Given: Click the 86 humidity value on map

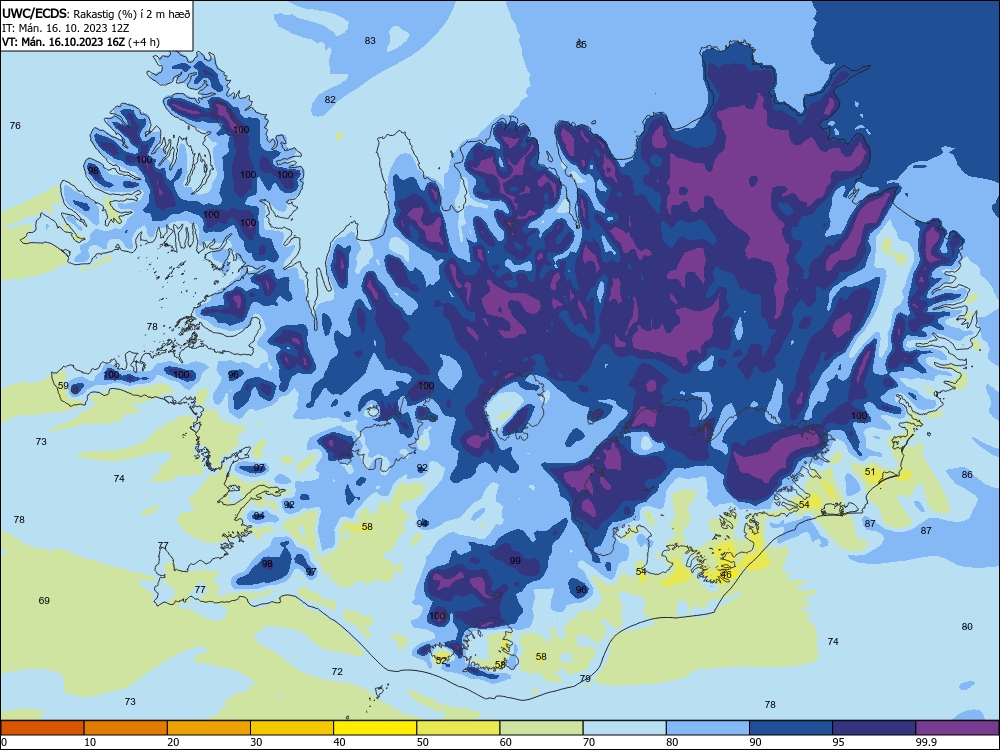Looking at the screenshot, I should [967, 474].
